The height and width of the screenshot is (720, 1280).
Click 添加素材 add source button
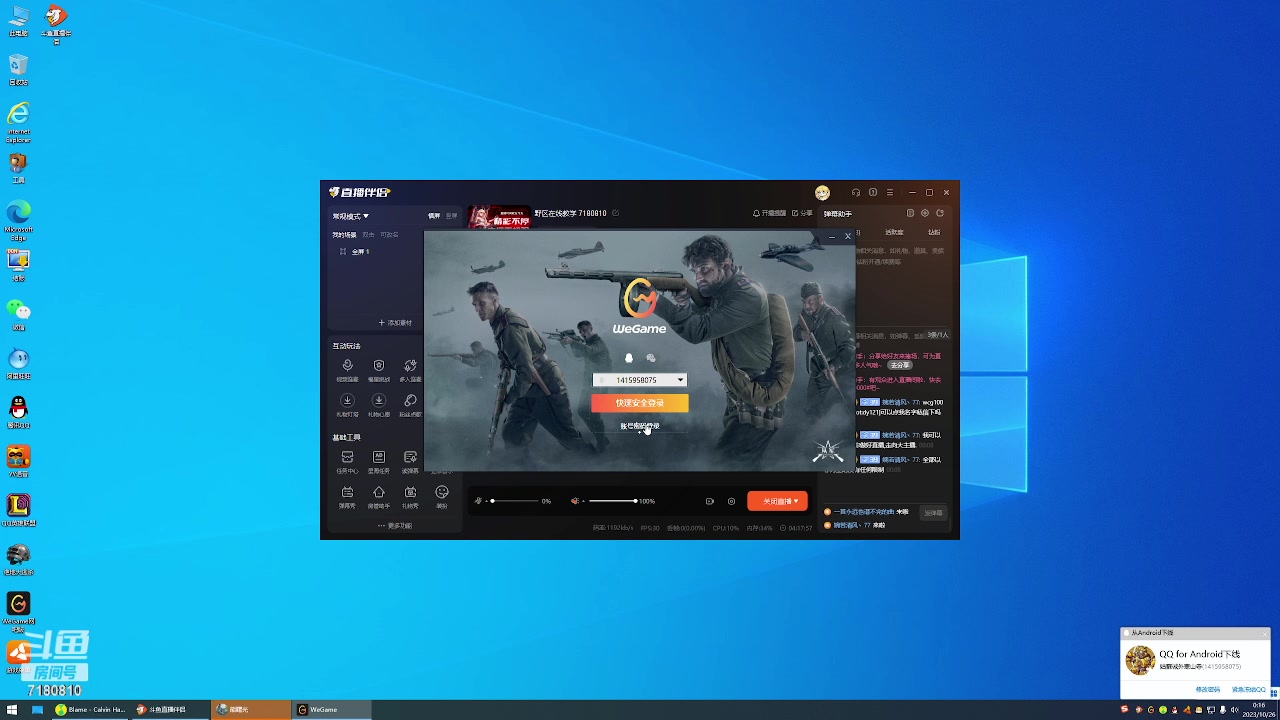[395, 323]
